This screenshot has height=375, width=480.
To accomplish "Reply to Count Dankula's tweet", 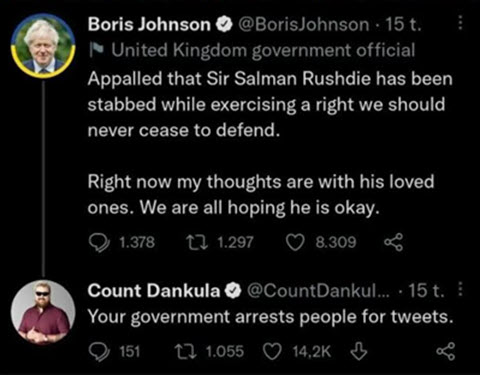I will click(99, 352).
